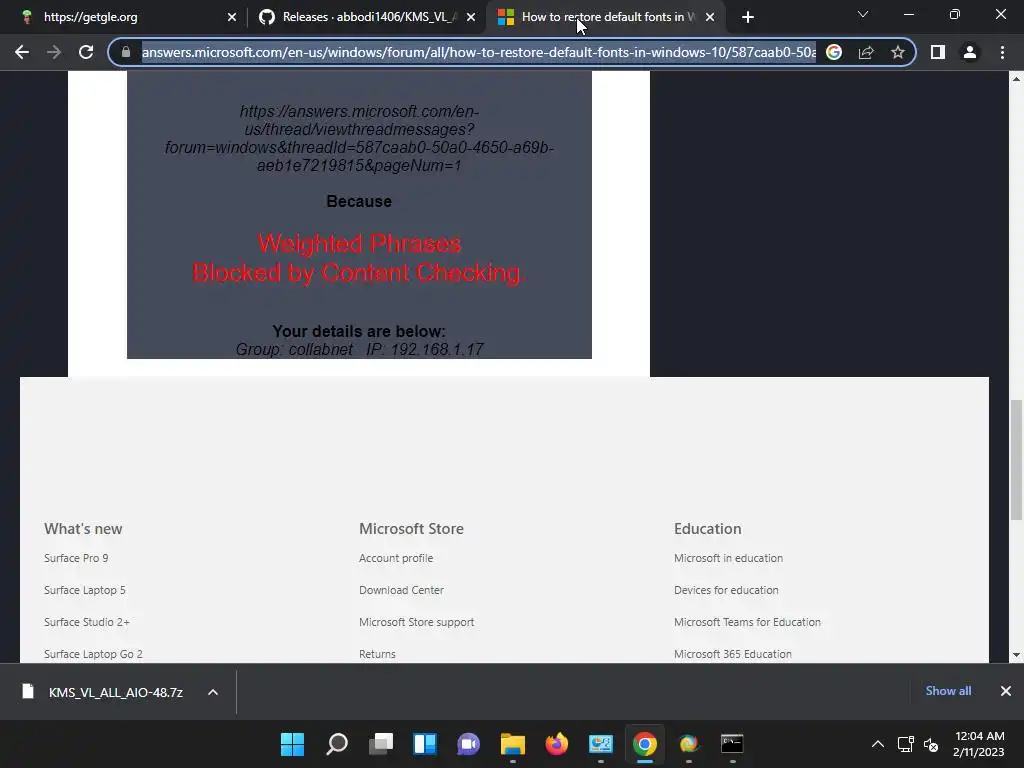Share this page icon

(x=866, y=52)
